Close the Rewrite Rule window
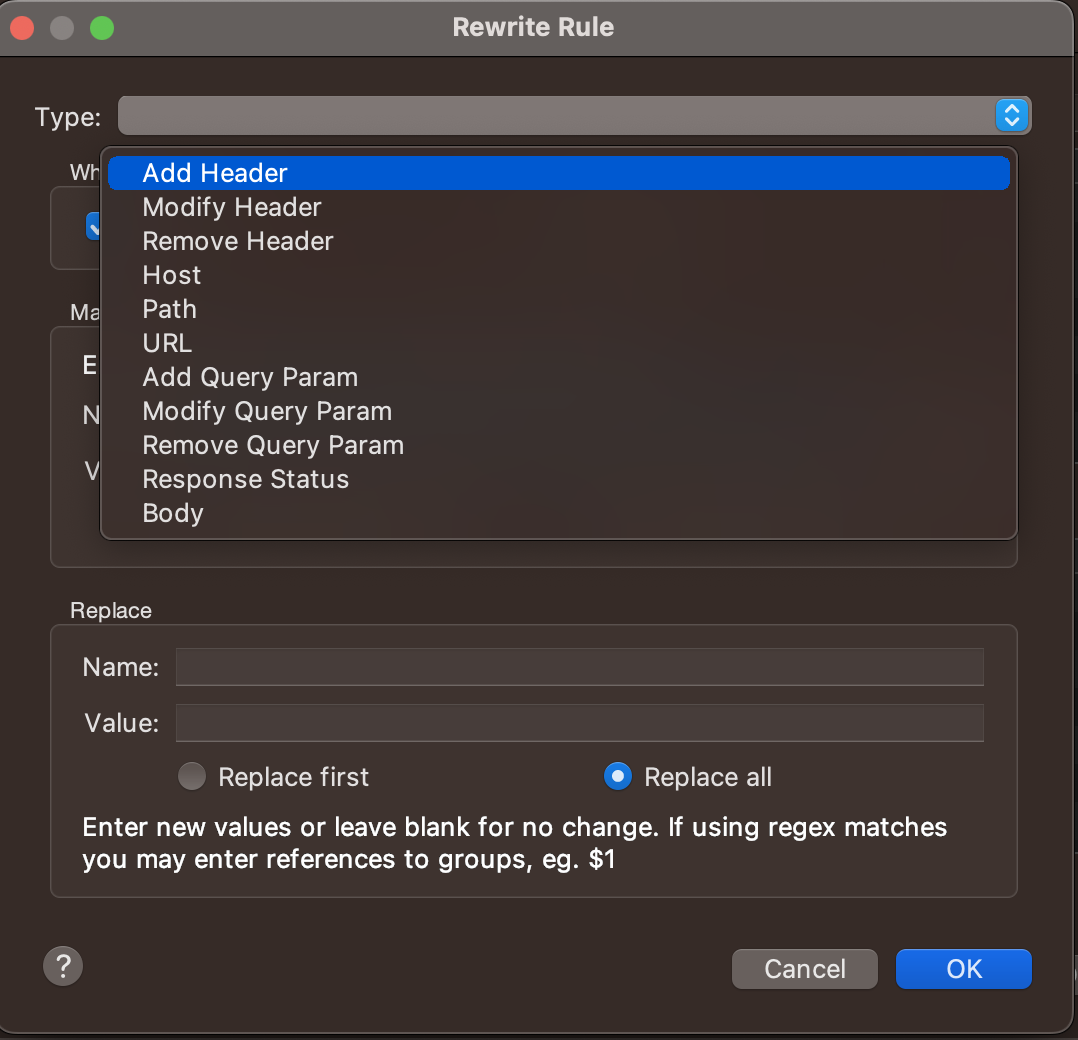This screenshot has width=1078, height=1040. (x=22, y=28)
